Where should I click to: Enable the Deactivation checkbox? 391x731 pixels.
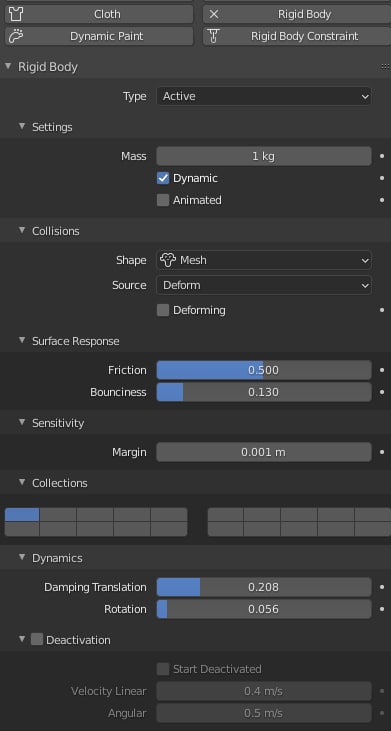[x=37, y=639]
